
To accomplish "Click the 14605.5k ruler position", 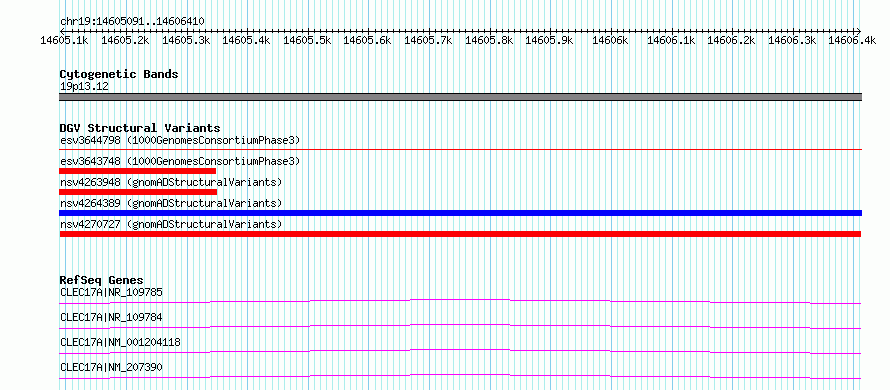I will pyautogui.click(x=307, y=40).
